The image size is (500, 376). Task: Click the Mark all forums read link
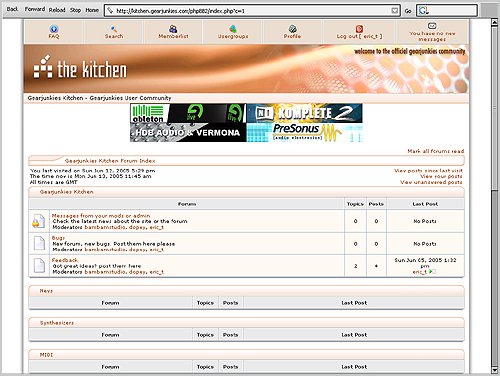click(435, 151)
